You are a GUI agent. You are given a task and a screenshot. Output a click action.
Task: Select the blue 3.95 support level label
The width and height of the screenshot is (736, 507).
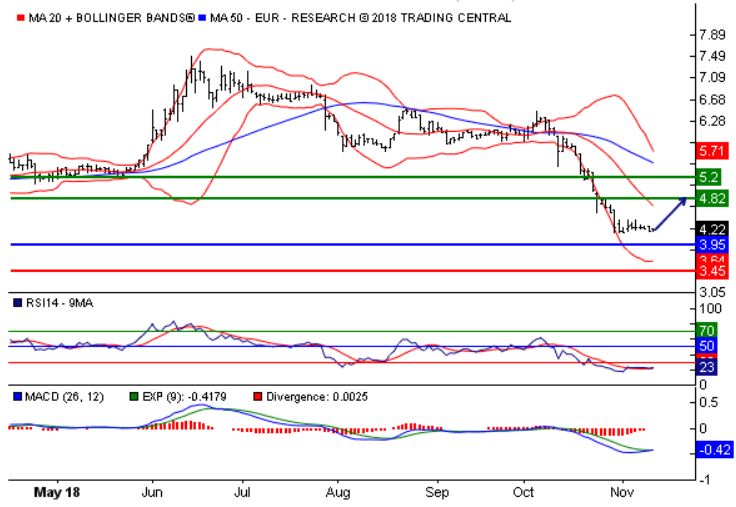711,245
